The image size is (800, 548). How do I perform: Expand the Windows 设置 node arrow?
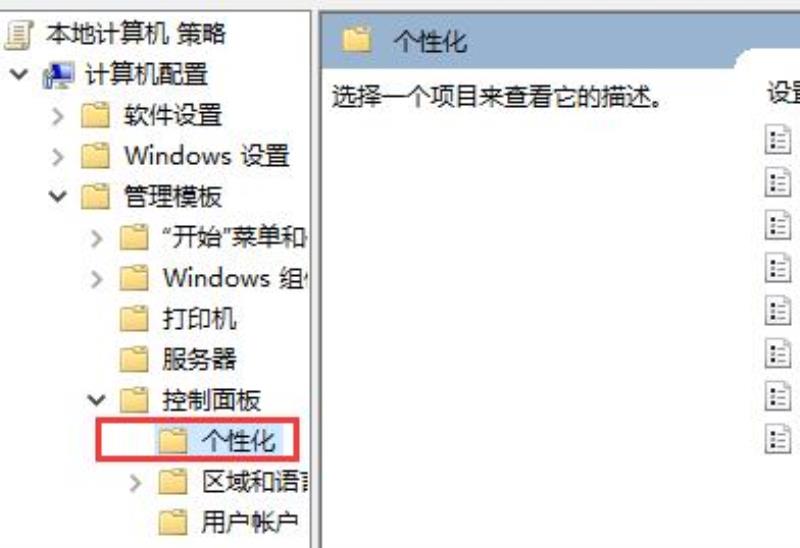pos(58,157)
